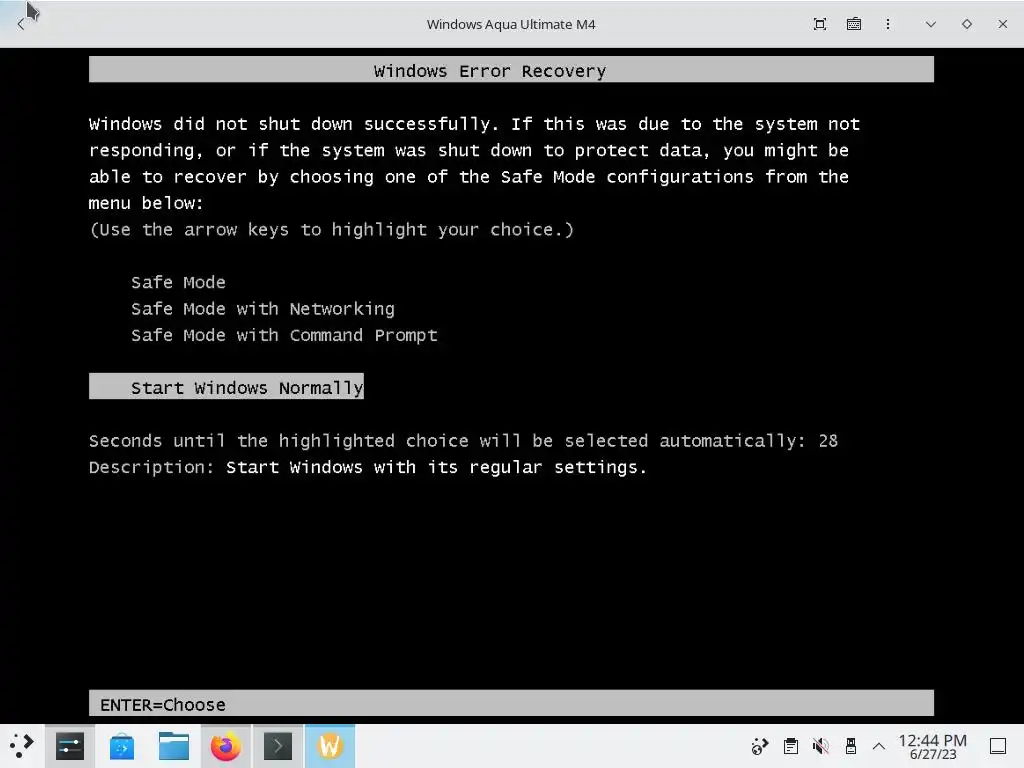
Task: Open the send keys keyboard icon
Action: (854, 24)
